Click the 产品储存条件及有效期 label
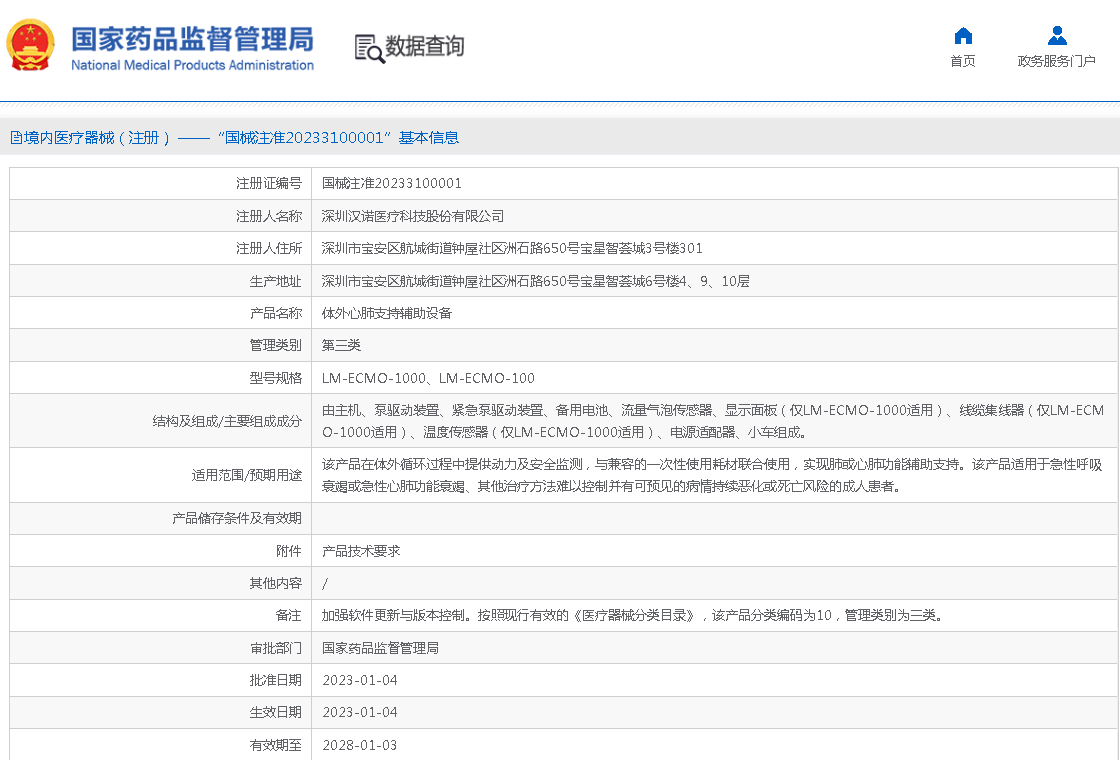Image resolution: width=1120 pixels, height=760 pixels. click(x=236, y=519)
